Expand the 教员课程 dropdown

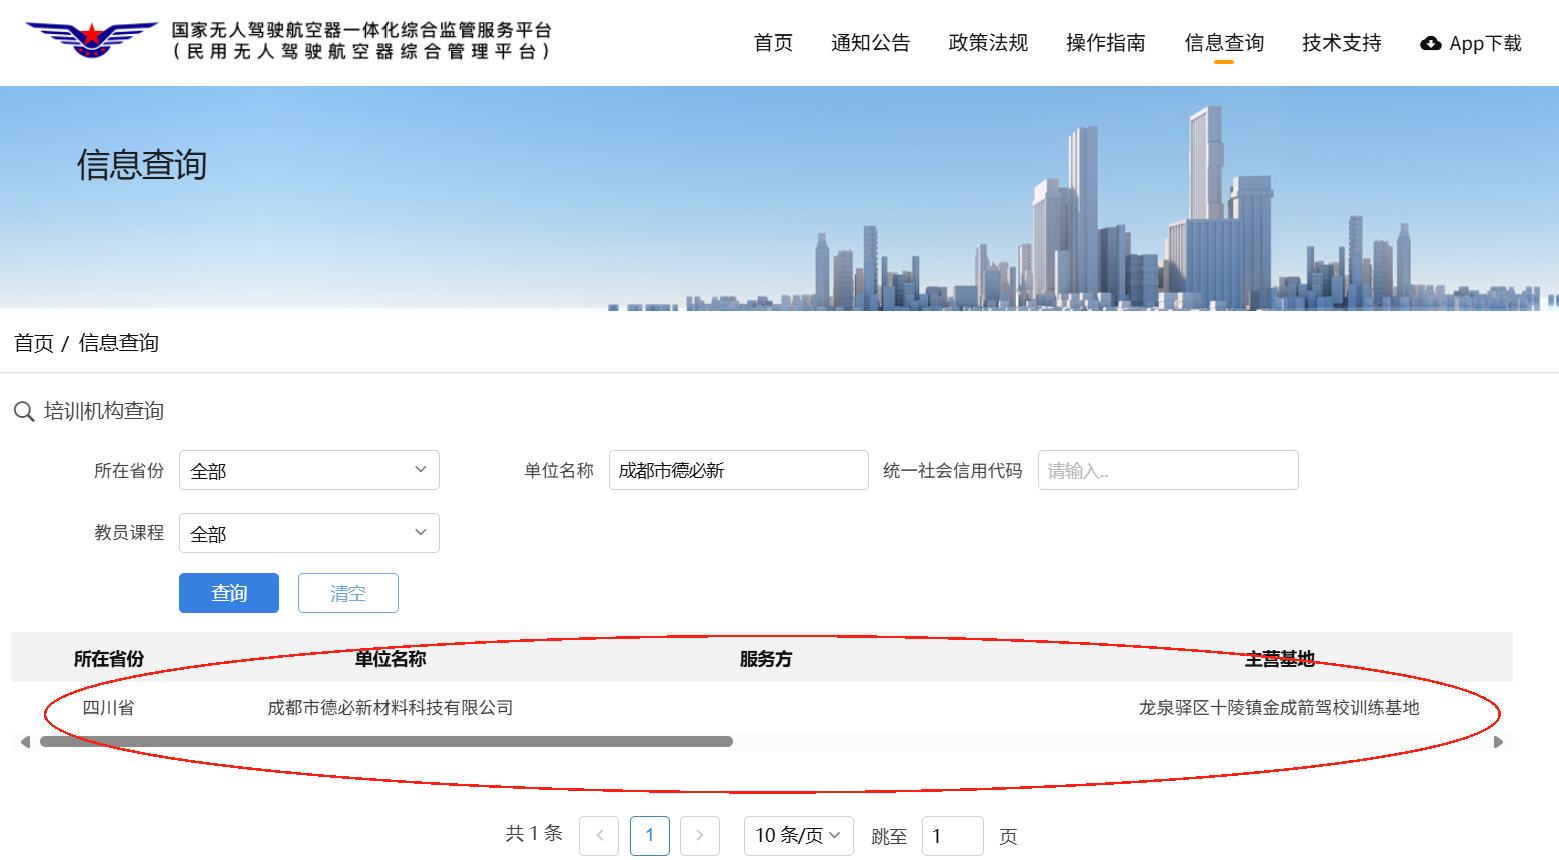309,533
